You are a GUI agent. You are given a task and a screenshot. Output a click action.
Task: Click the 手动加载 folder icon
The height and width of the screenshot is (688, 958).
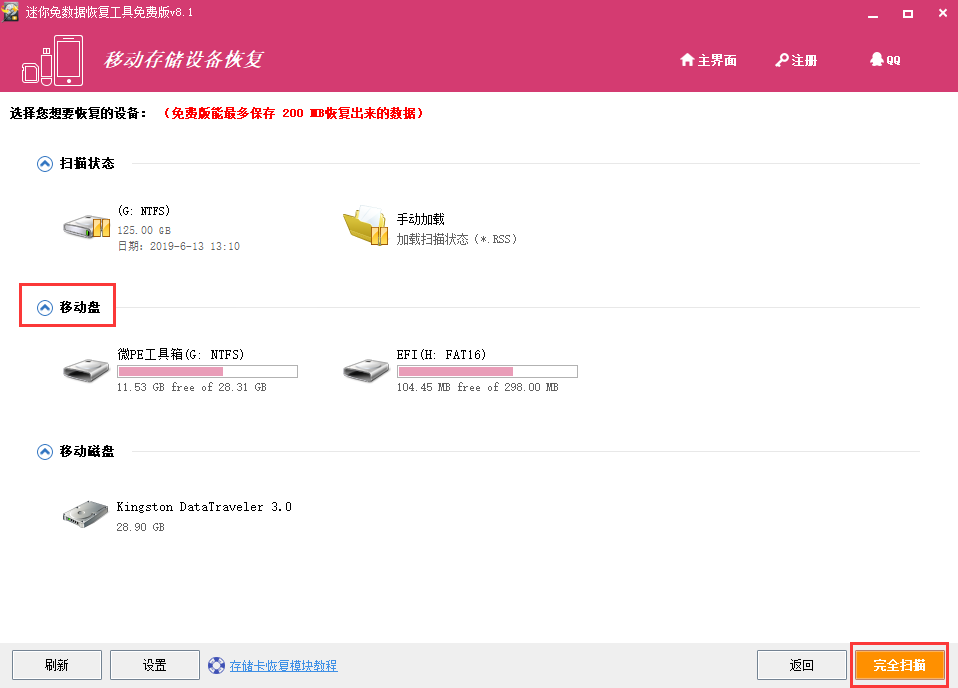tap(365, 225)
